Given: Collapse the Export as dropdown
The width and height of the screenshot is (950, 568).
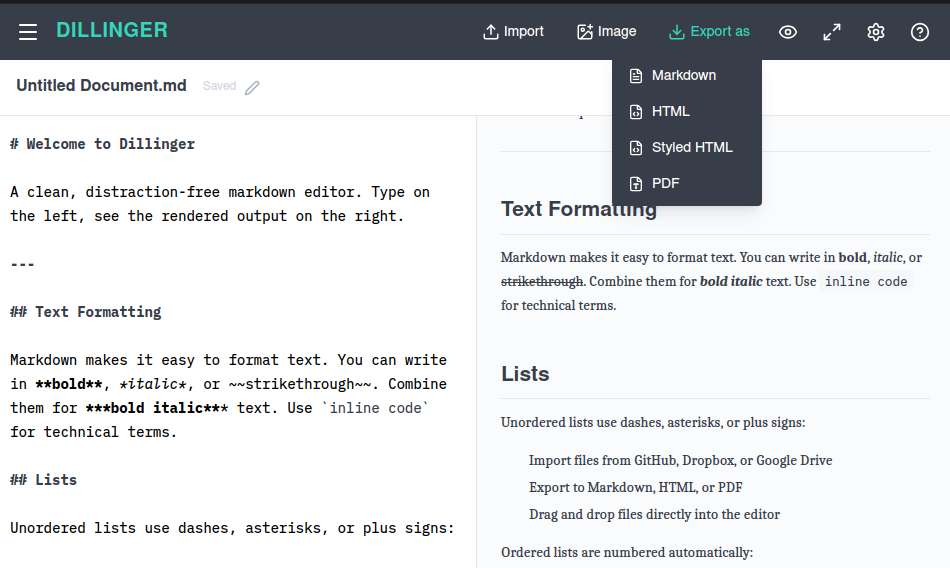Looking at the screenshot, I should click(709, 32).
